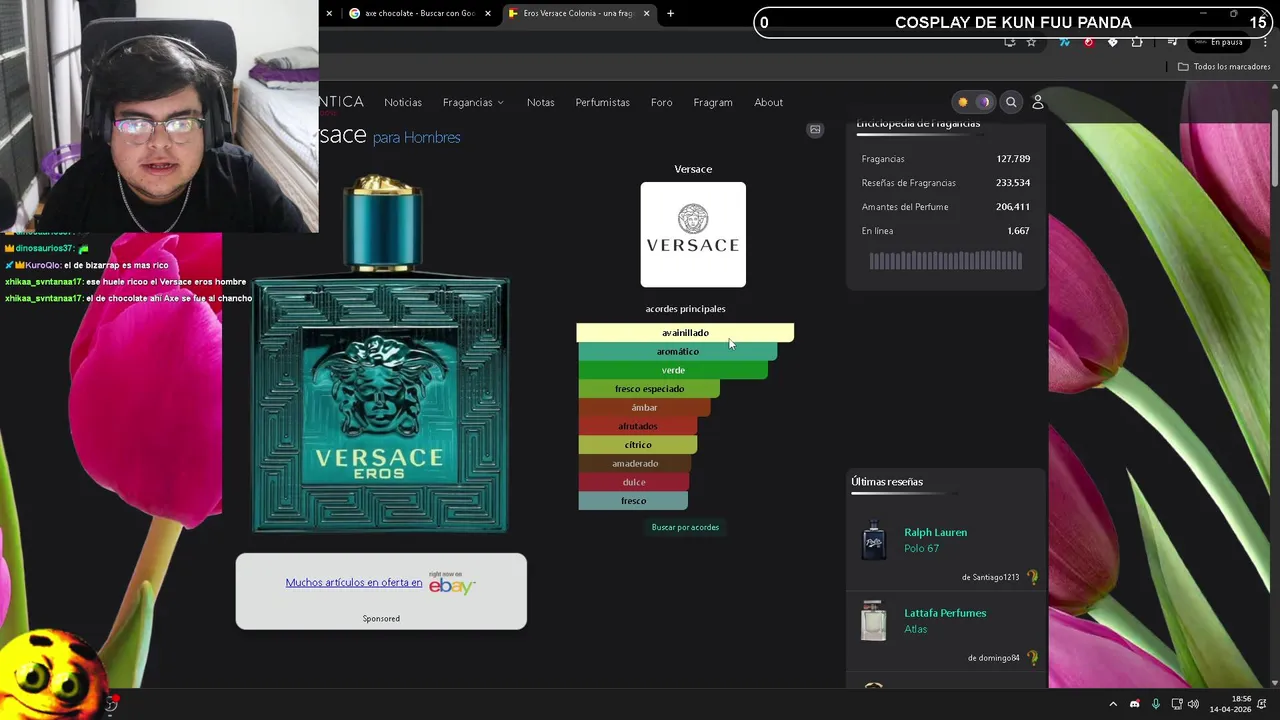This screenshot has height=720, width=1280.
Task: Open the notification bell in taskbar
Action: [1263, 704]
